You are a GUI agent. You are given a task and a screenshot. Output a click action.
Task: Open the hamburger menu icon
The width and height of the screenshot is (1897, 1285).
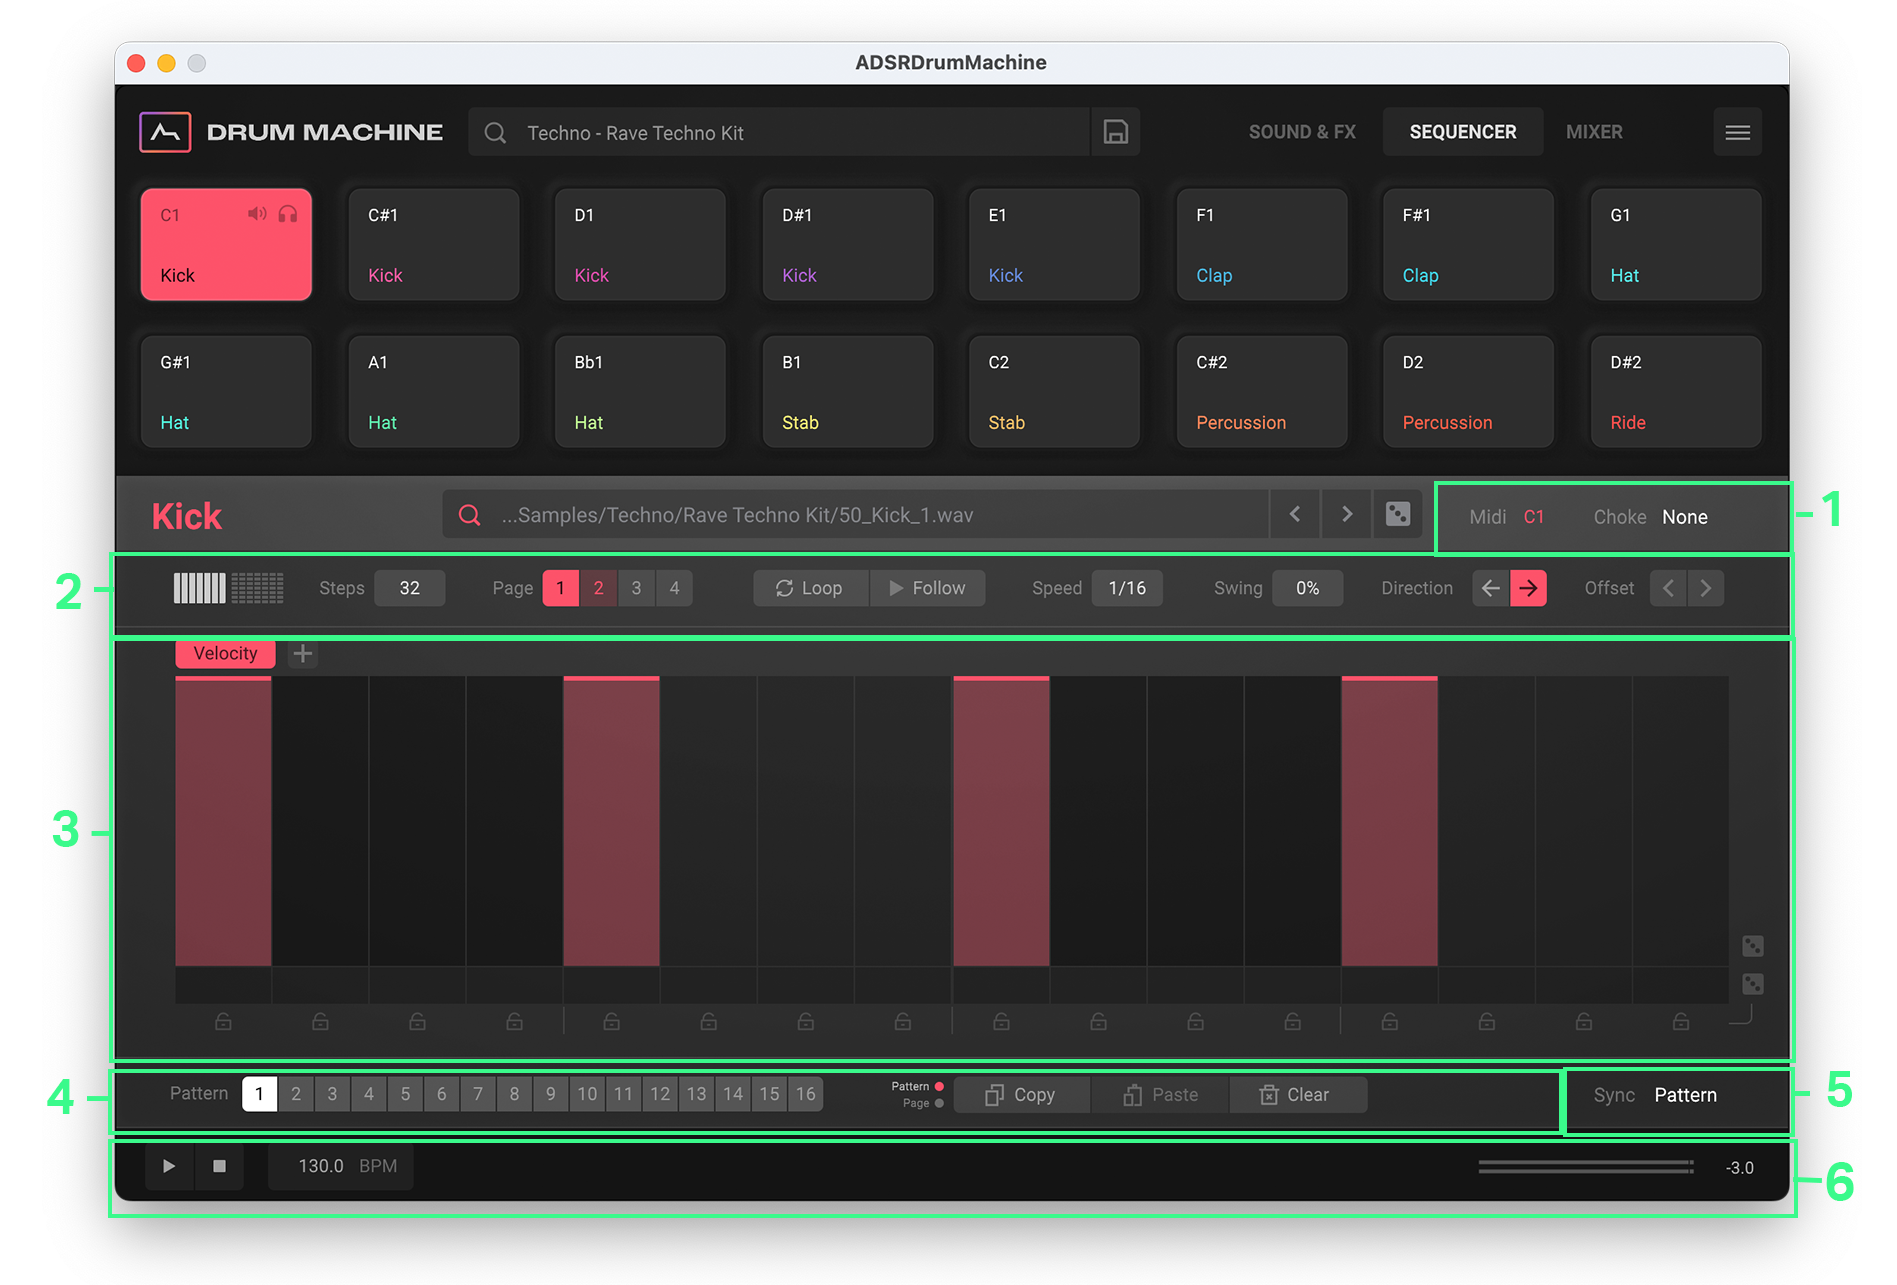[1737, 132]
